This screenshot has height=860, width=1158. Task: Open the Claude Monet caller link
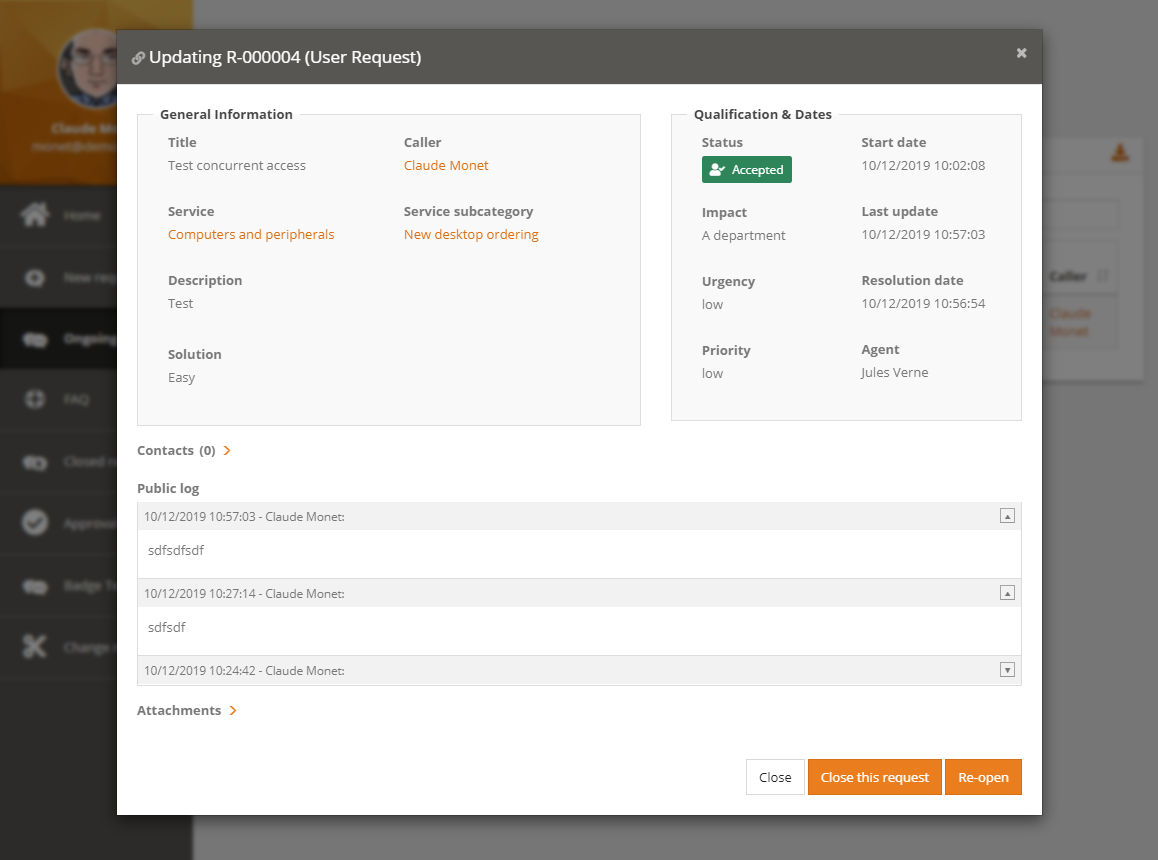[446, 165]
